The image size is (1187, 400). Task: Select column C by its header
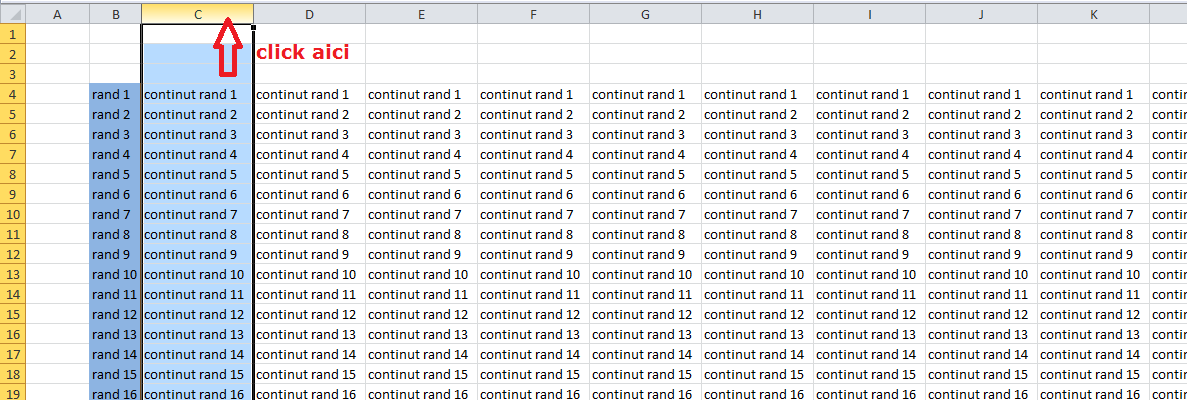coord(197,14)
